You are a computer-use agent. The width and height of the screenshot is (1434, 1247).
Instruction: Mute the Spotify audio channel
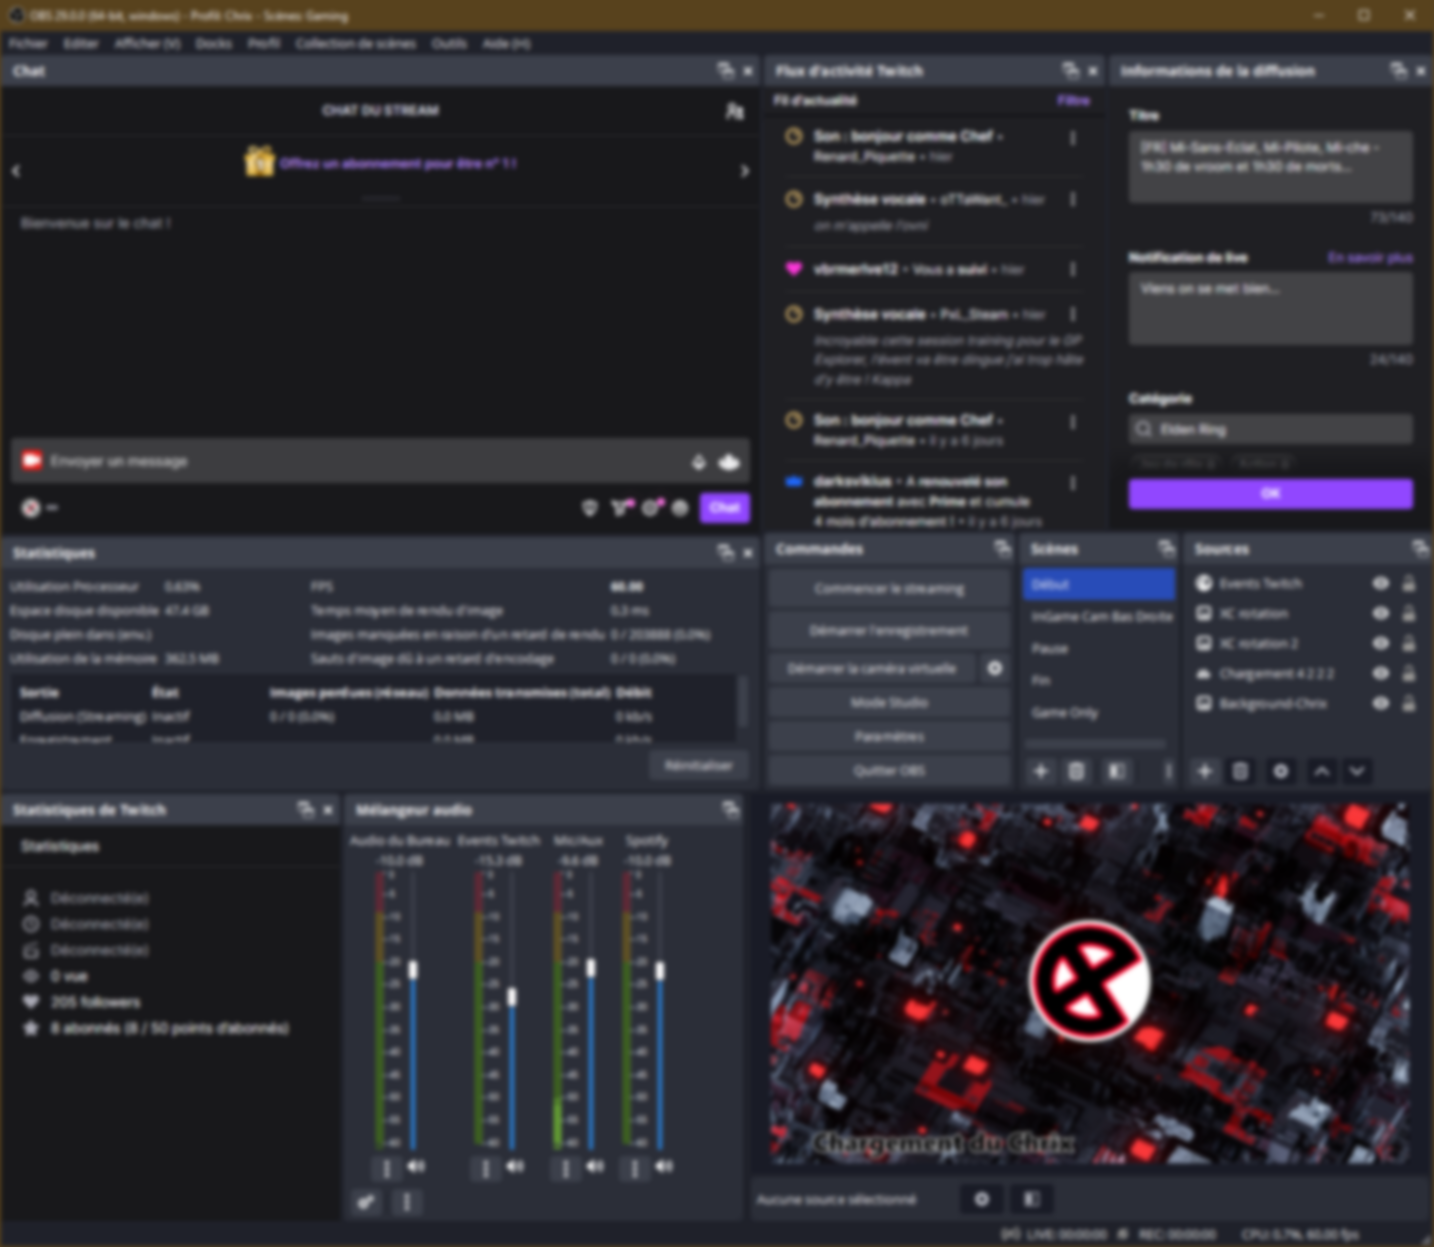click(664, 1166)
